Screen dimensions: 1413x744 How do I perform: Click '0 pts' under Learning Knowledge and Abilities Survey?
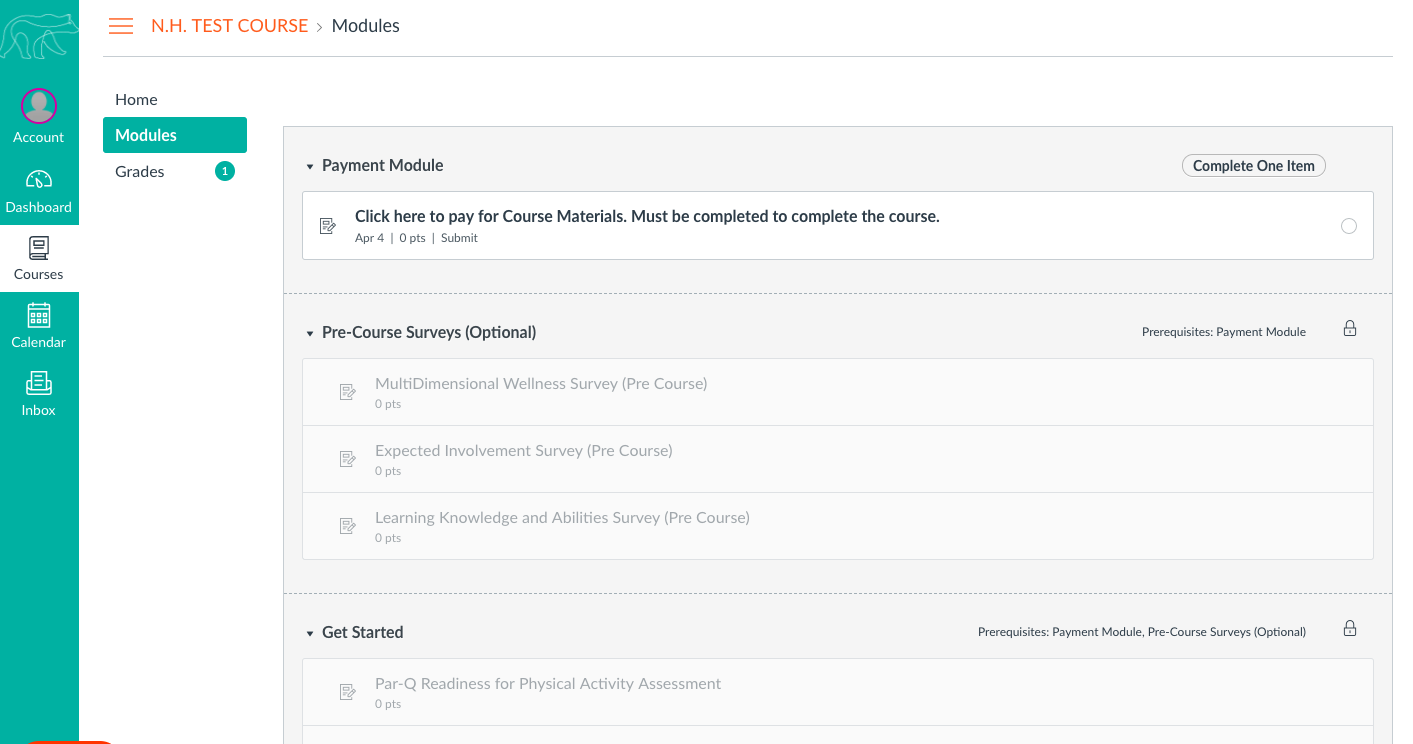[x=388, y=538]
